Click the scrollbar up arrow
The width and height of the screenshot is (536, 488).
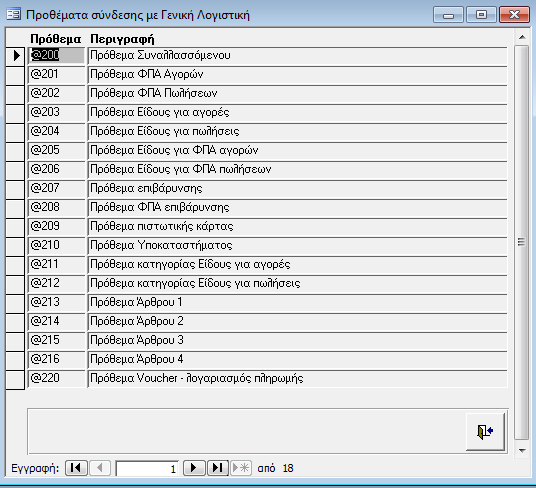pyautogui.click(x=522, y=37)
